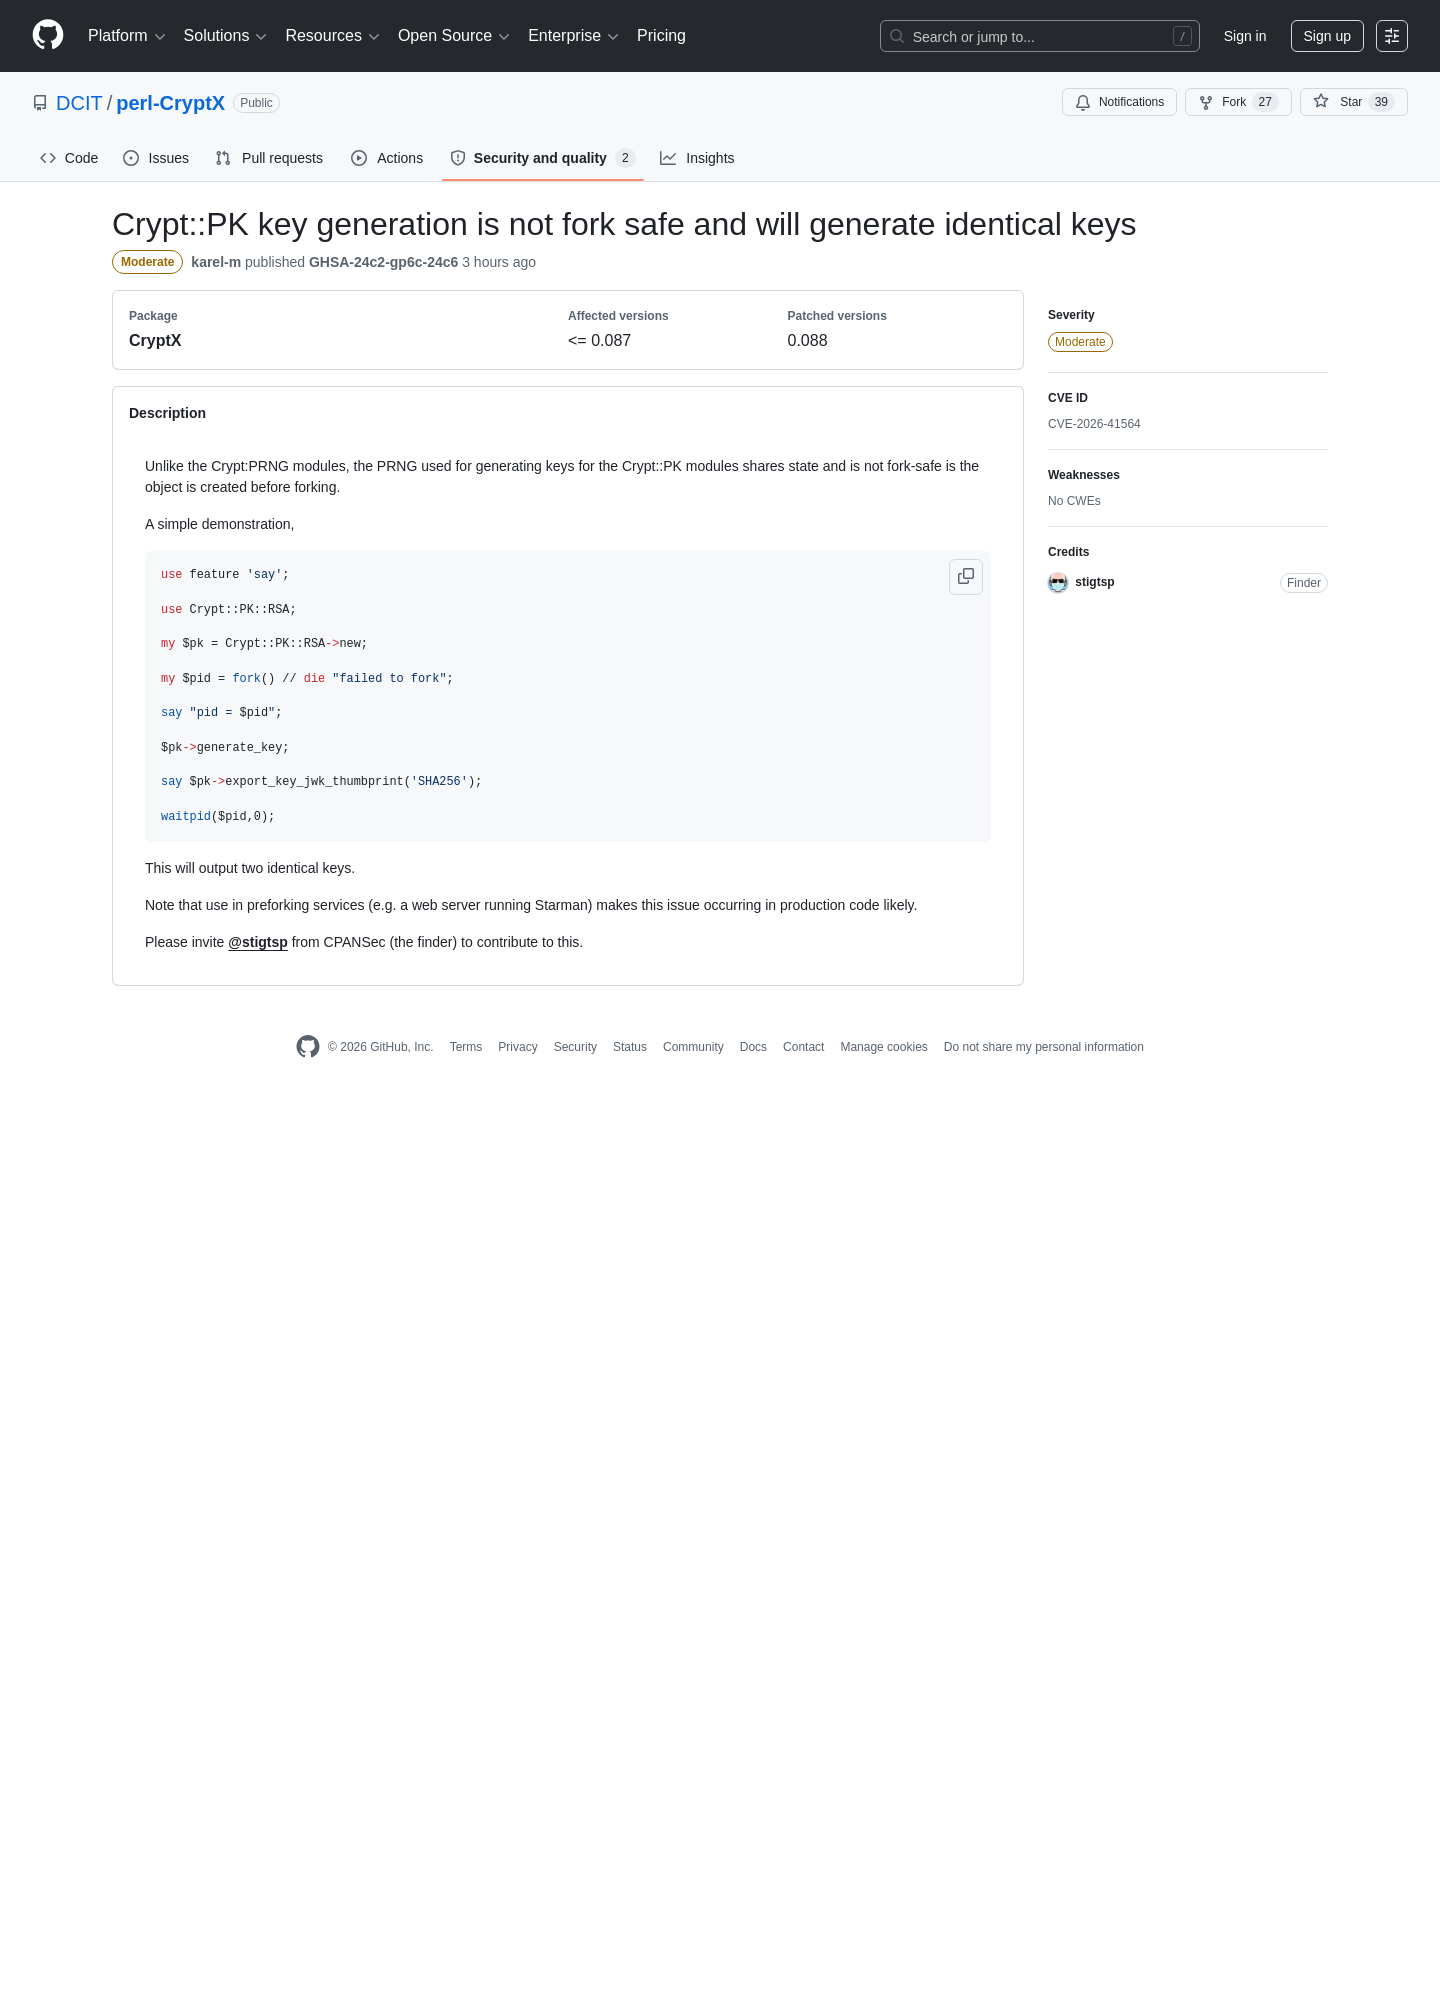Open the Pull requests tab

coord(269,158)
